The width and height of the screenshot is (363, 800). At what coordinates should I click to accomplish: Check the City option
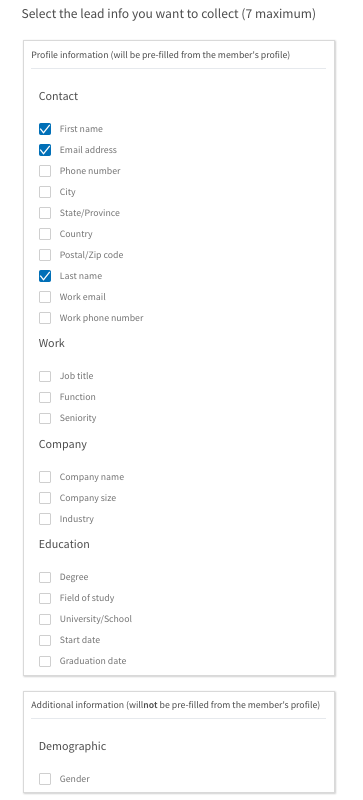pyautogui.click(x=45, y=192)
